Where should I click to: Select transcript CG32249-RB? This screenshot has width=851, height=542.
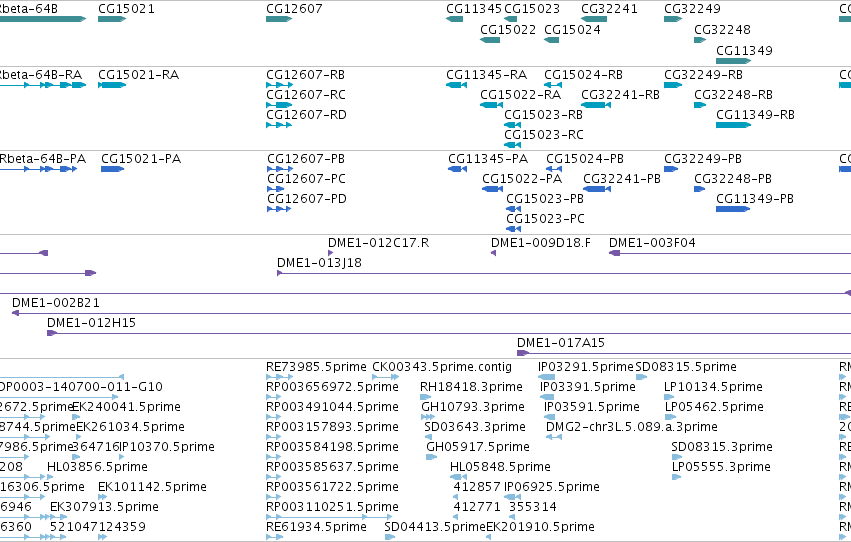click(673, 85)
